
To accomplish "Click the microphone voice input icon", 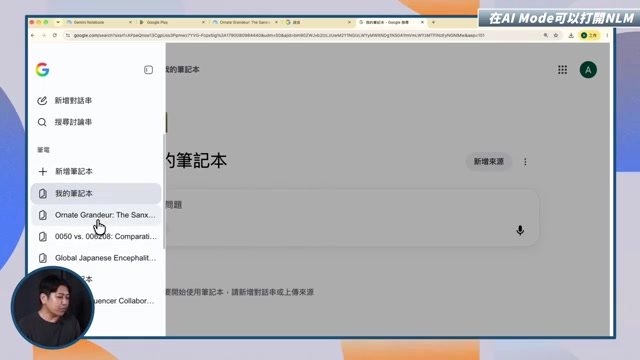I will pyautogui.click(x=520, y=230).
